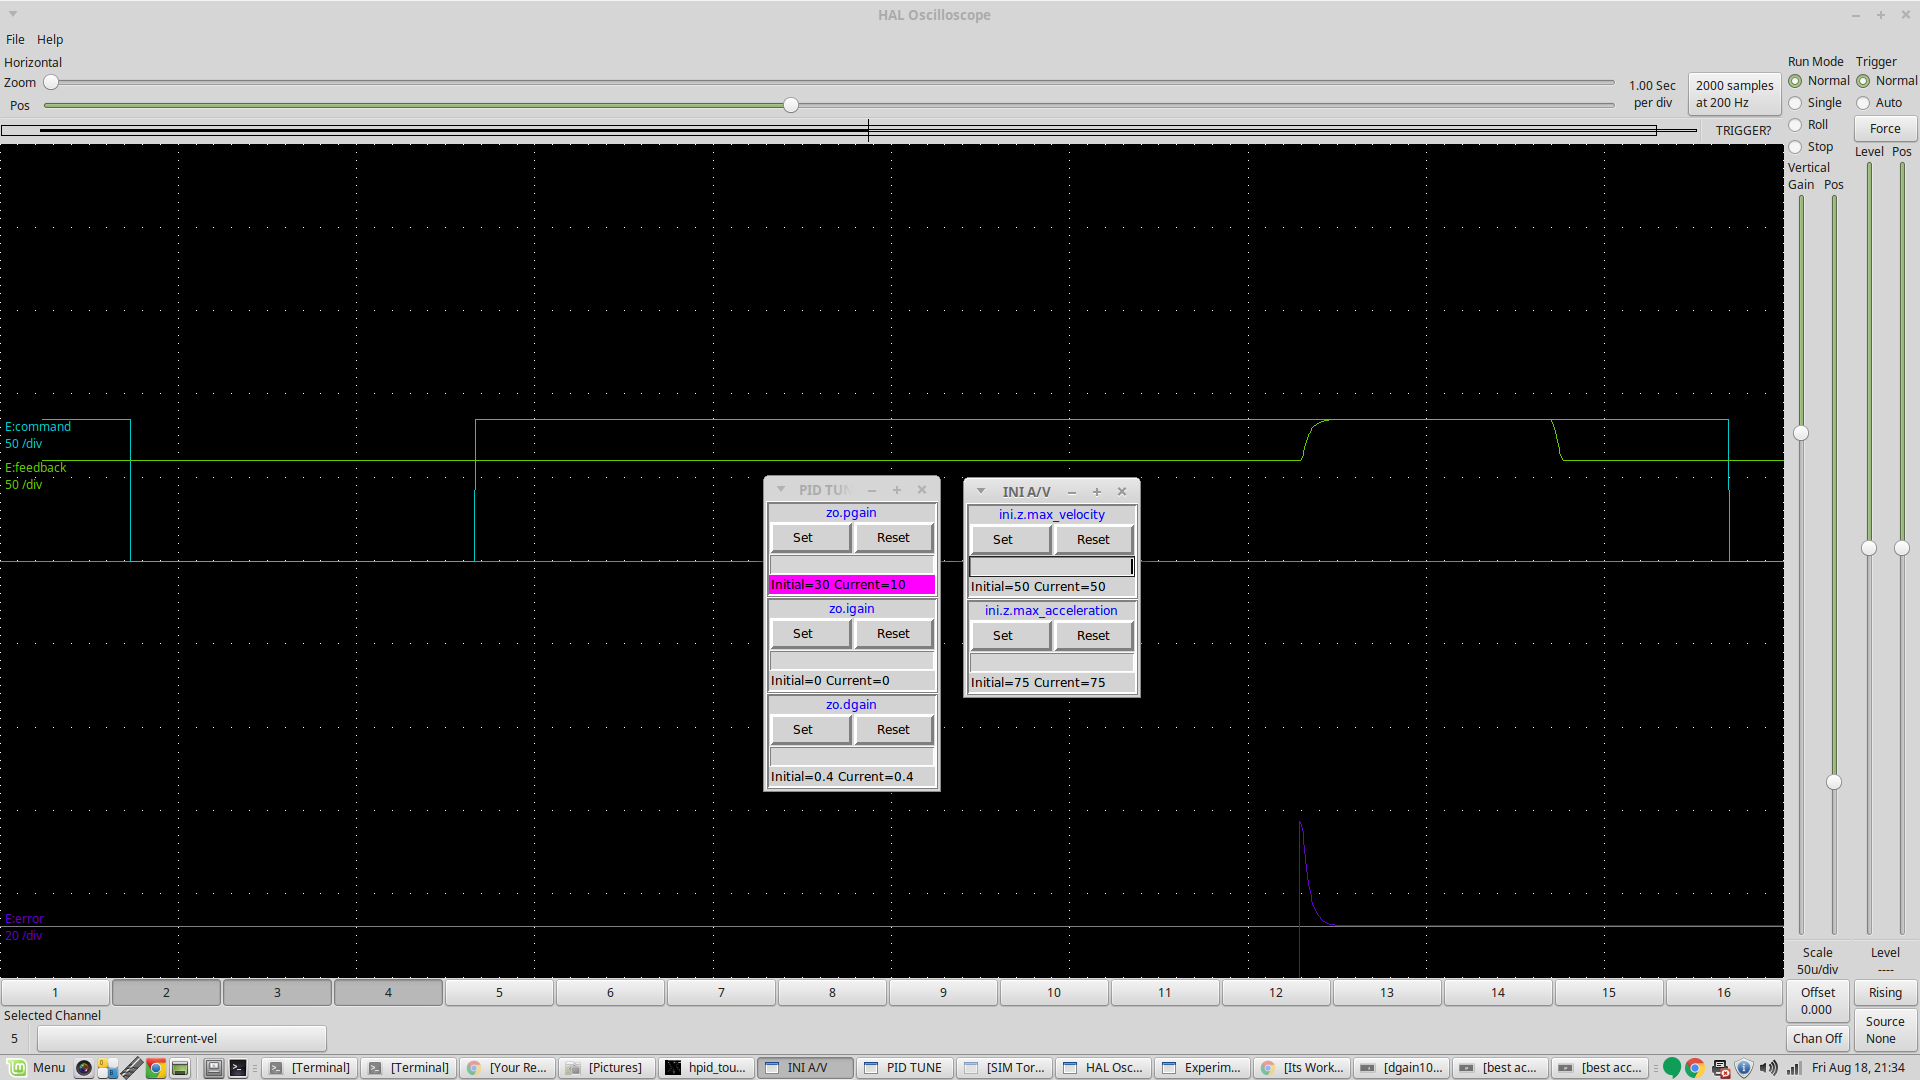Screen dimensions: 1920x1080
Task: Select Single run mode
Action: (1815, 103)
